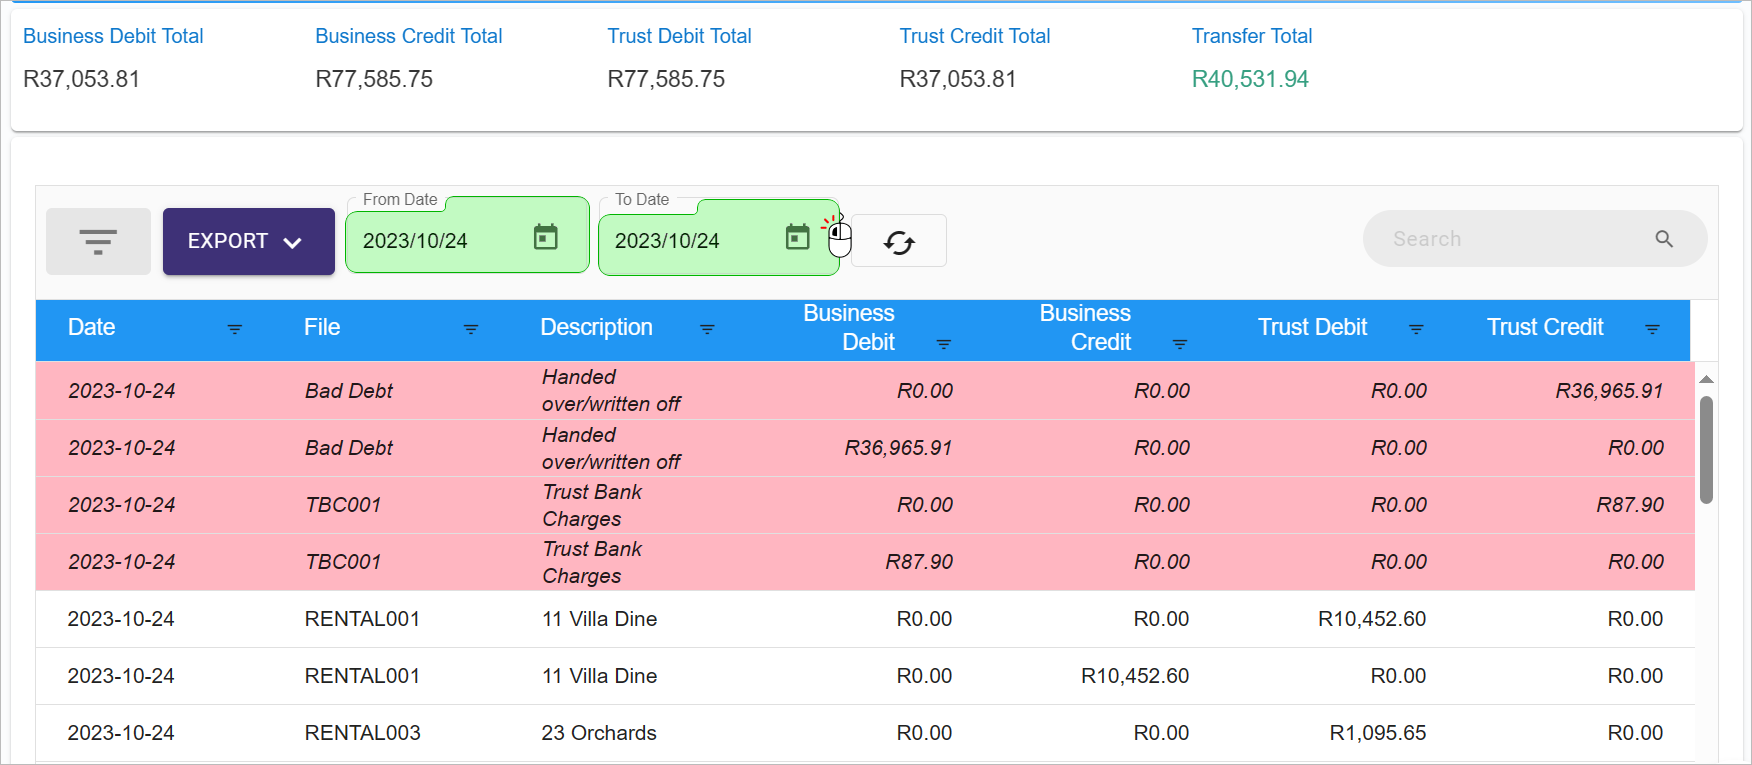Sort by the Description column header
The width and height of the screenshot is (1752, 765).
(596, 327)
